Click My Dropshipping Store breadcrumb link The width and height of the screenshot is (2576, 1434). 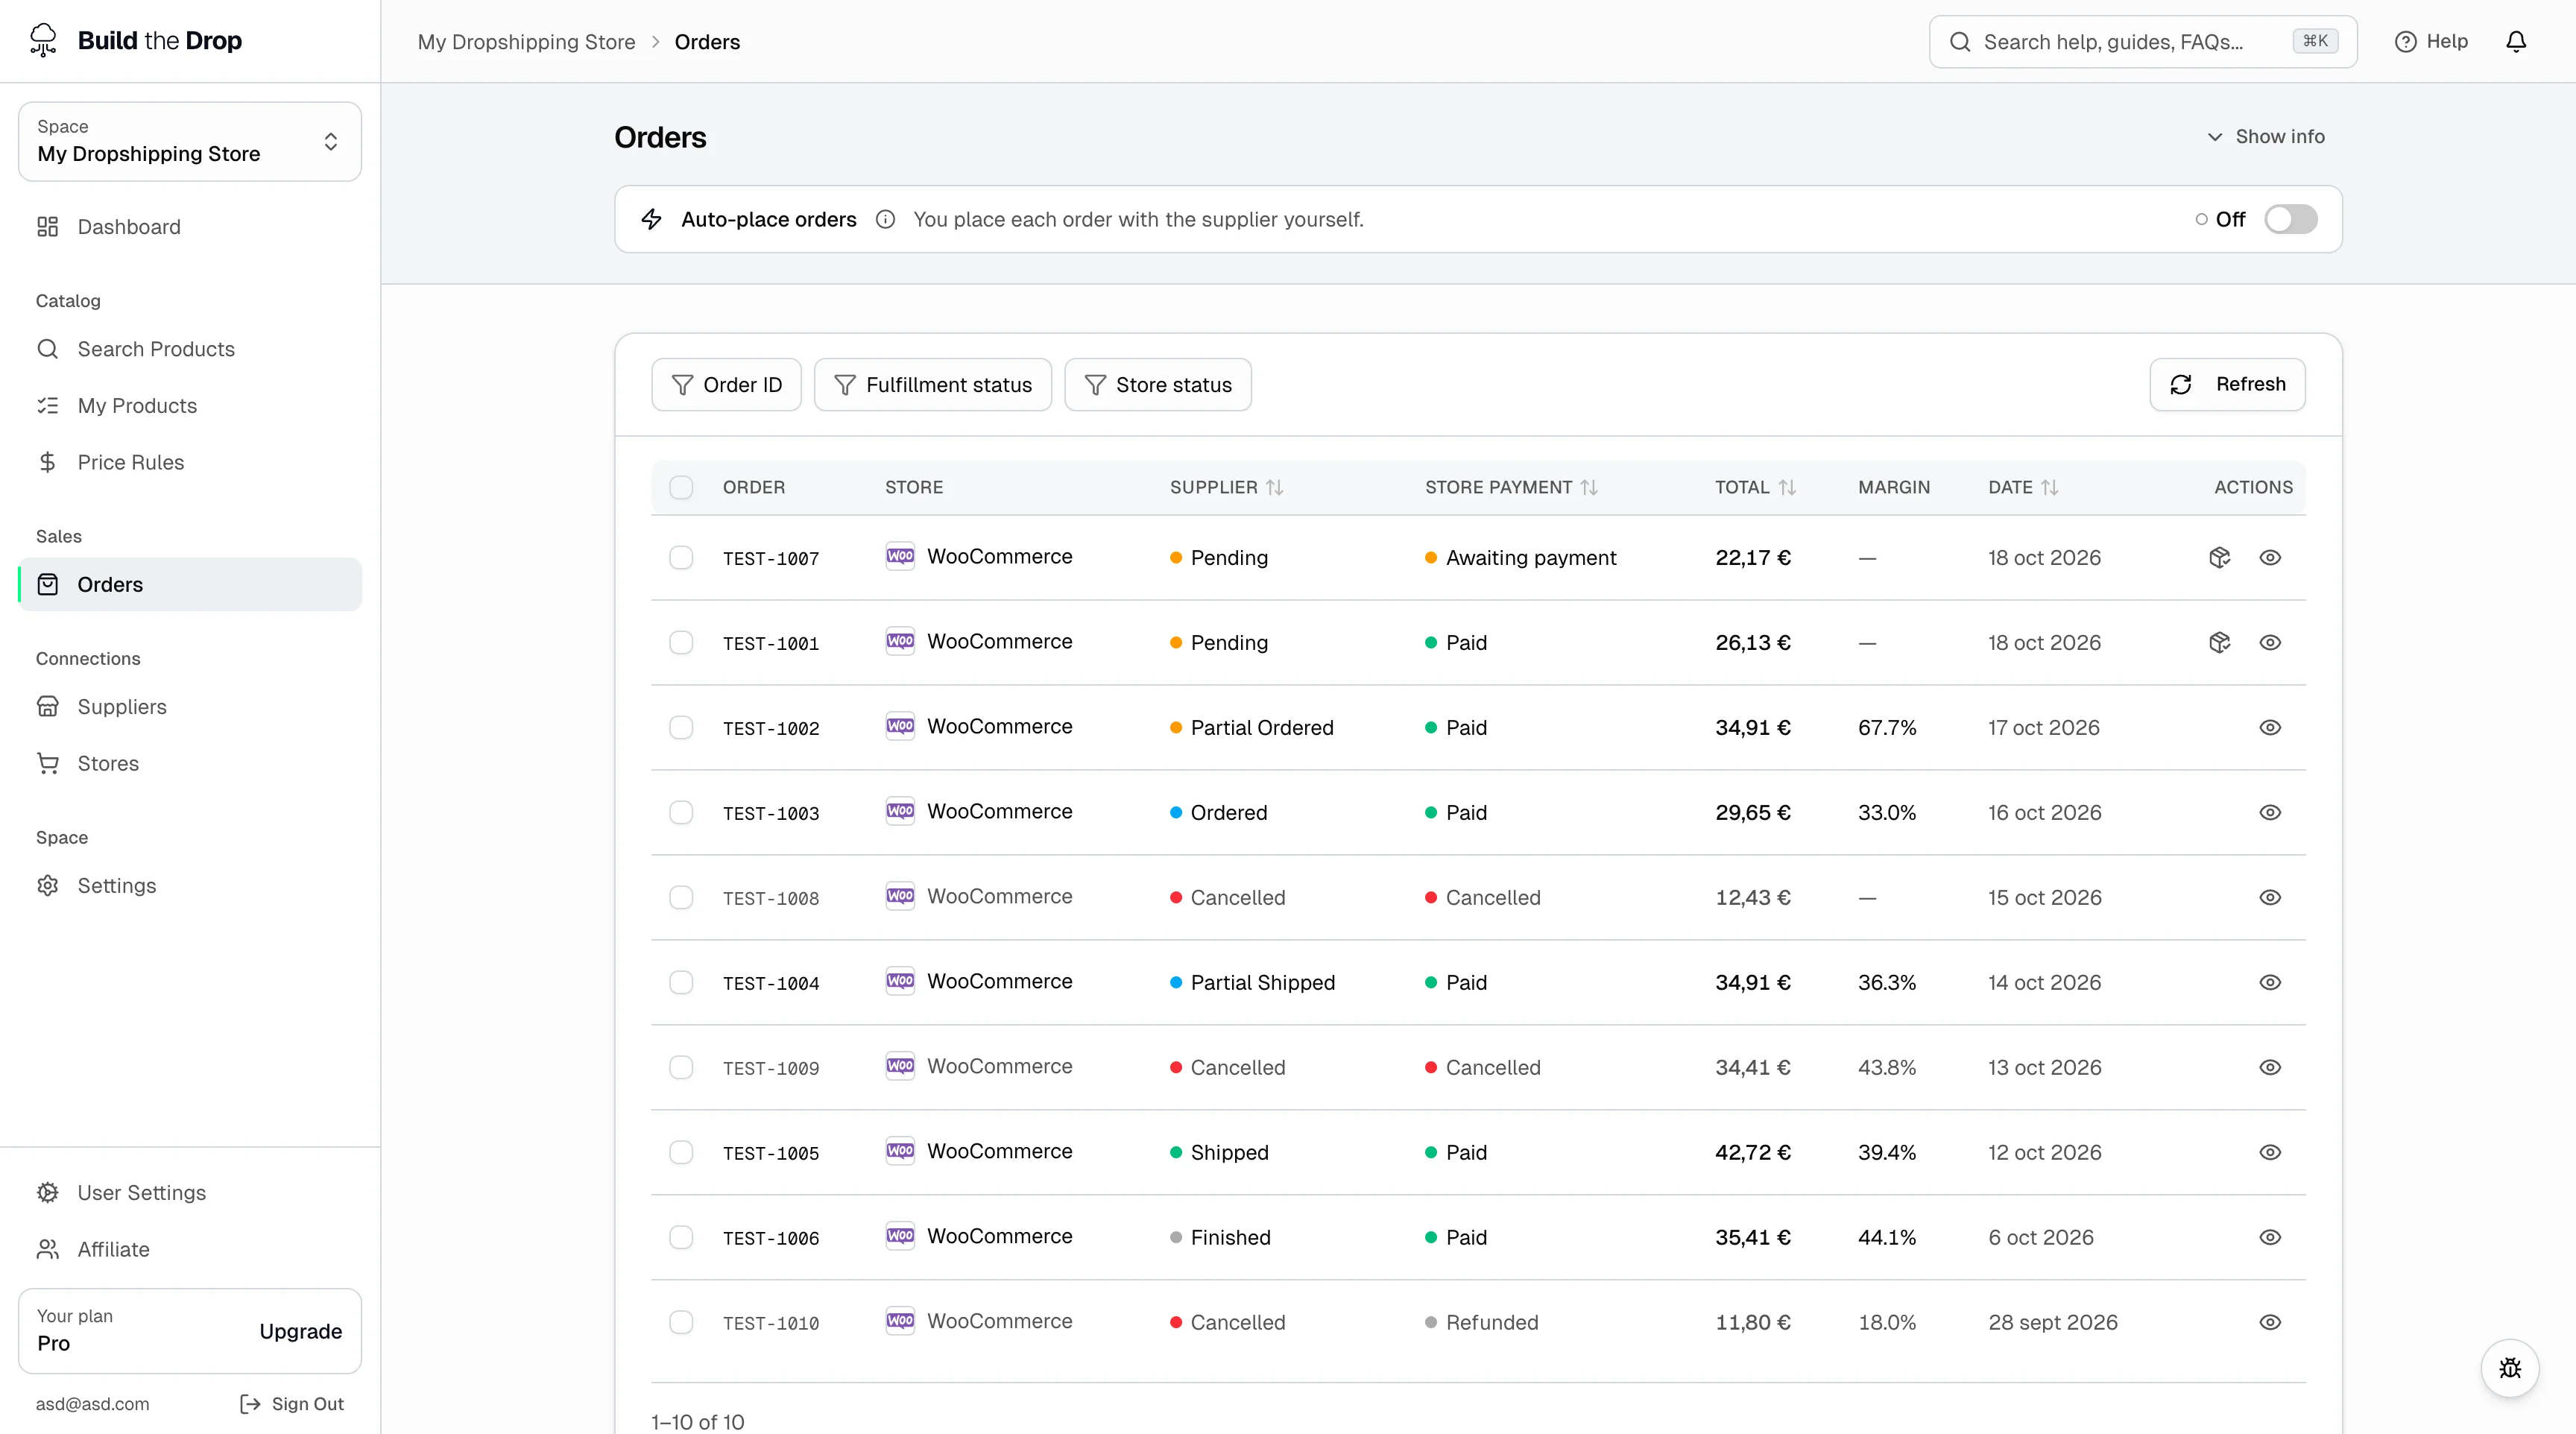point(526,42)
